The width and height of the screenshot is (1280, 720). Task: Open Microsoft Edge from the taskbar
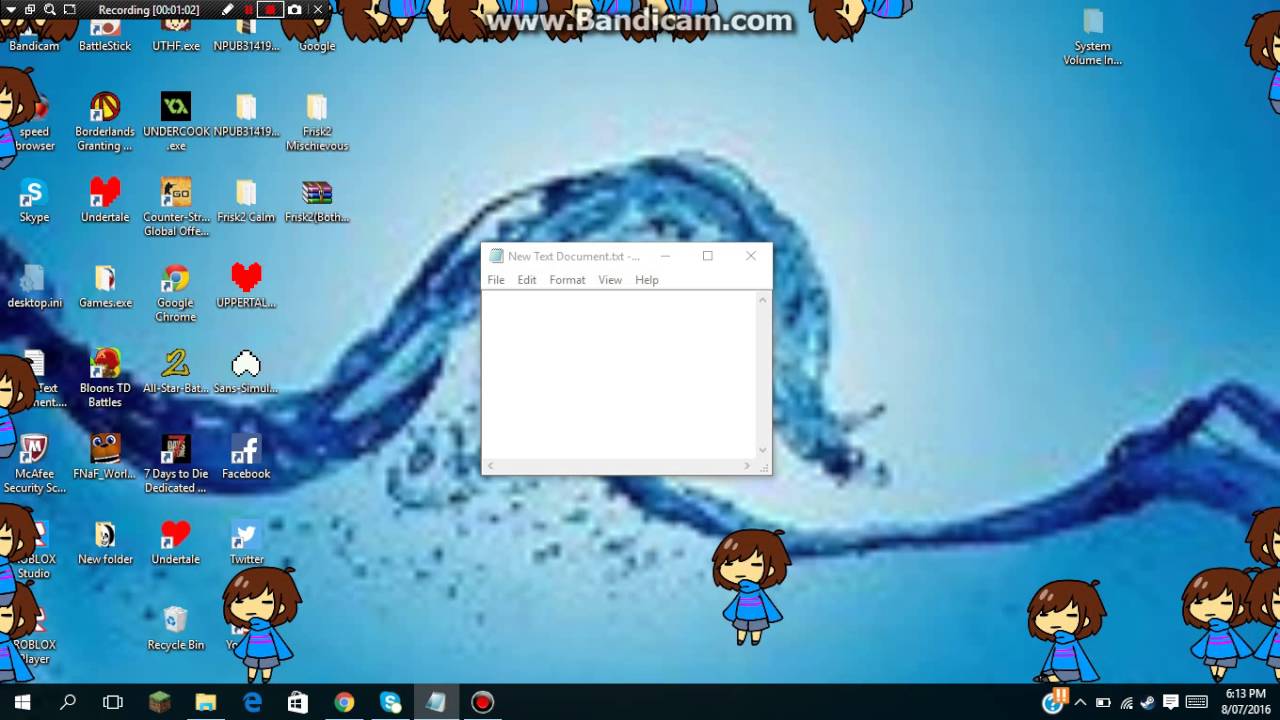252,702
